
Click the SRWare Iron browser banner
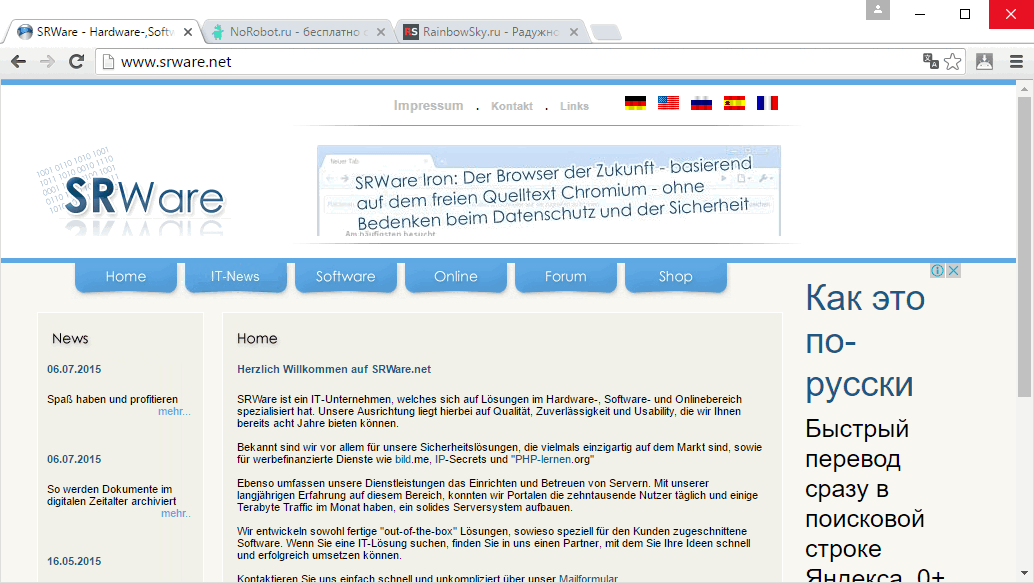pos(549,191)
